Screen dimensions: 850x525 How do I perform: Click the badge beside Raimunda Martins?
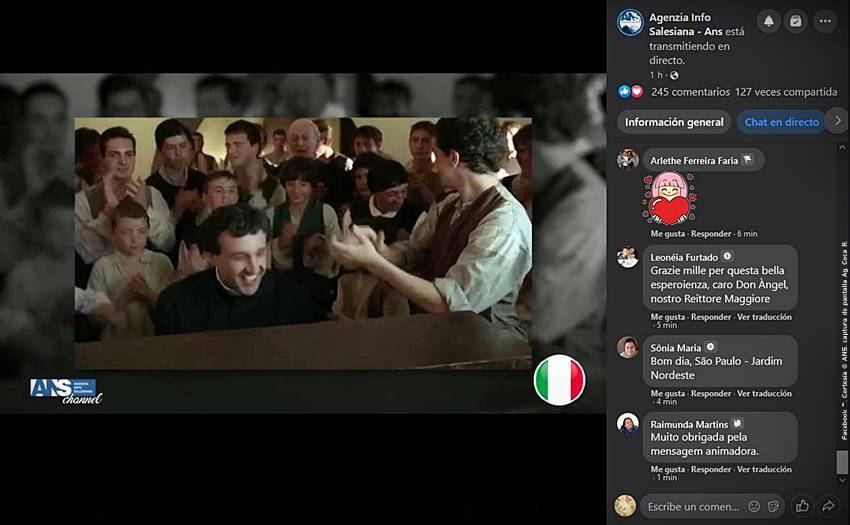(737, 423)
